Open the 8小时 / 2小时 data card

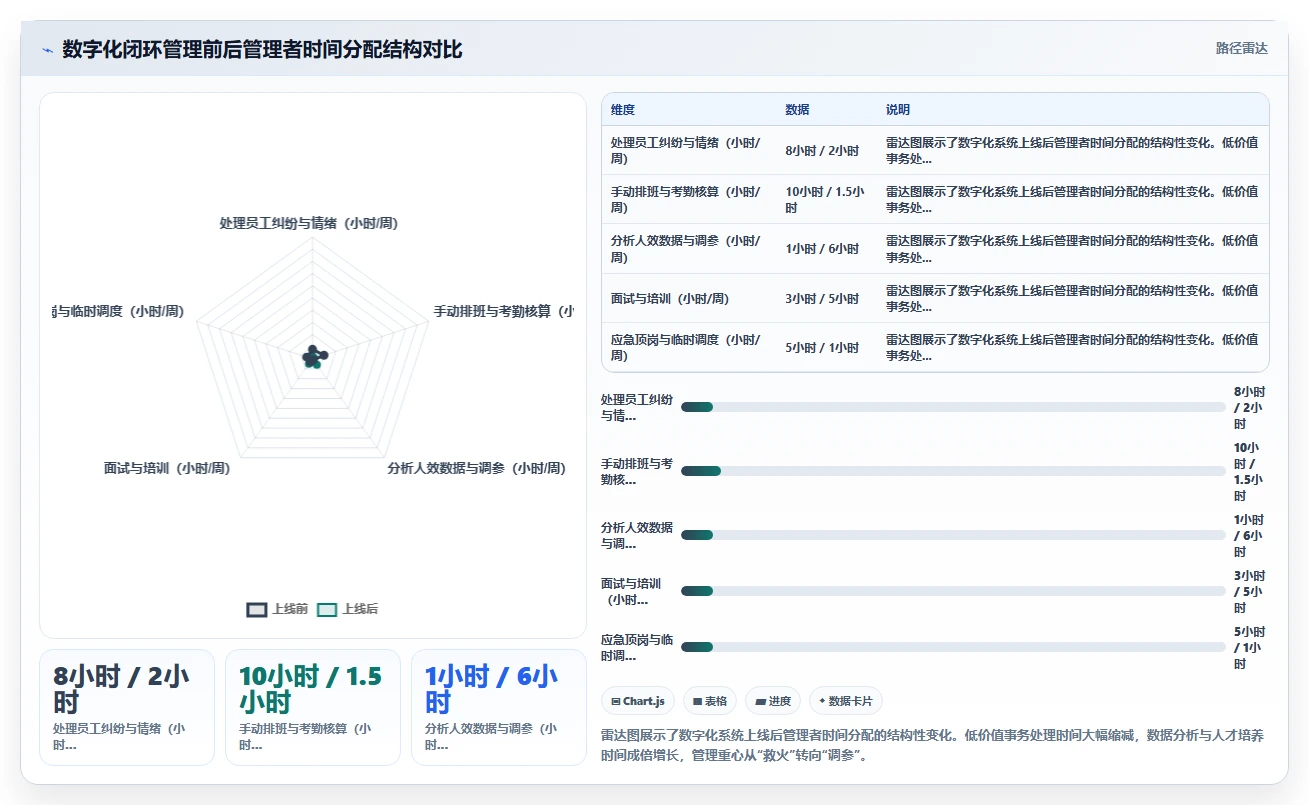click(127, 707)
